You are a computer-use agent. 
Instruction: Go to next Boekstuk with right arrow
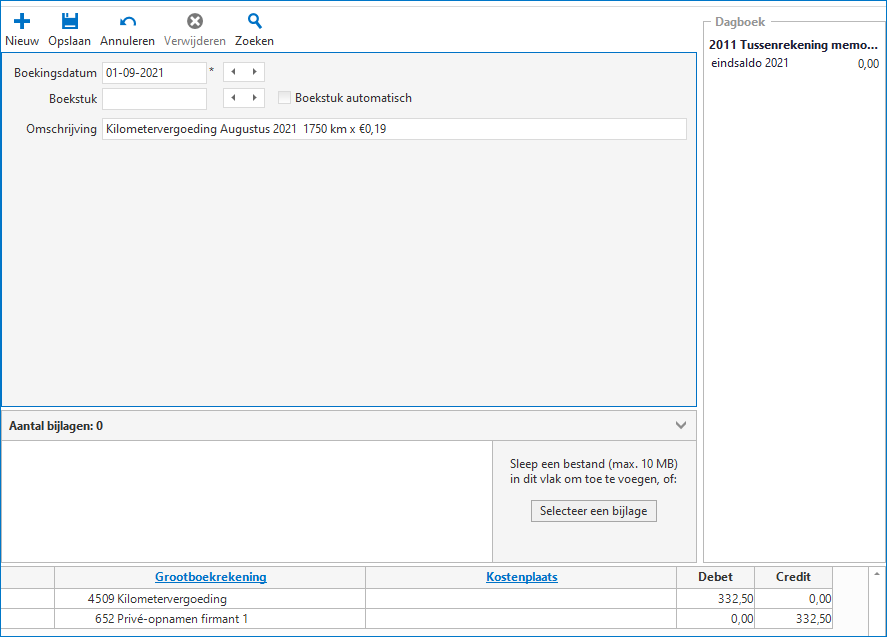click(254, 98)
